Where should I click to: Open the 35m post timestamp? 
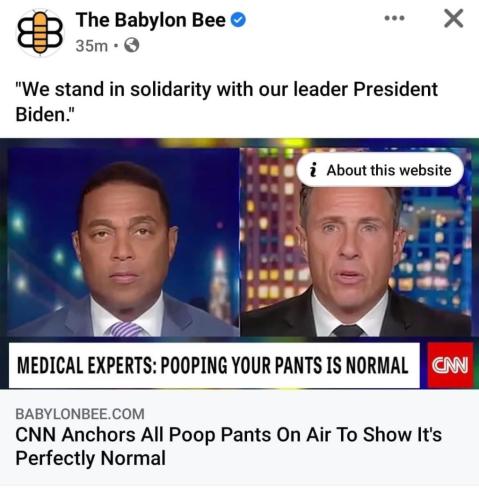point(92,46)
